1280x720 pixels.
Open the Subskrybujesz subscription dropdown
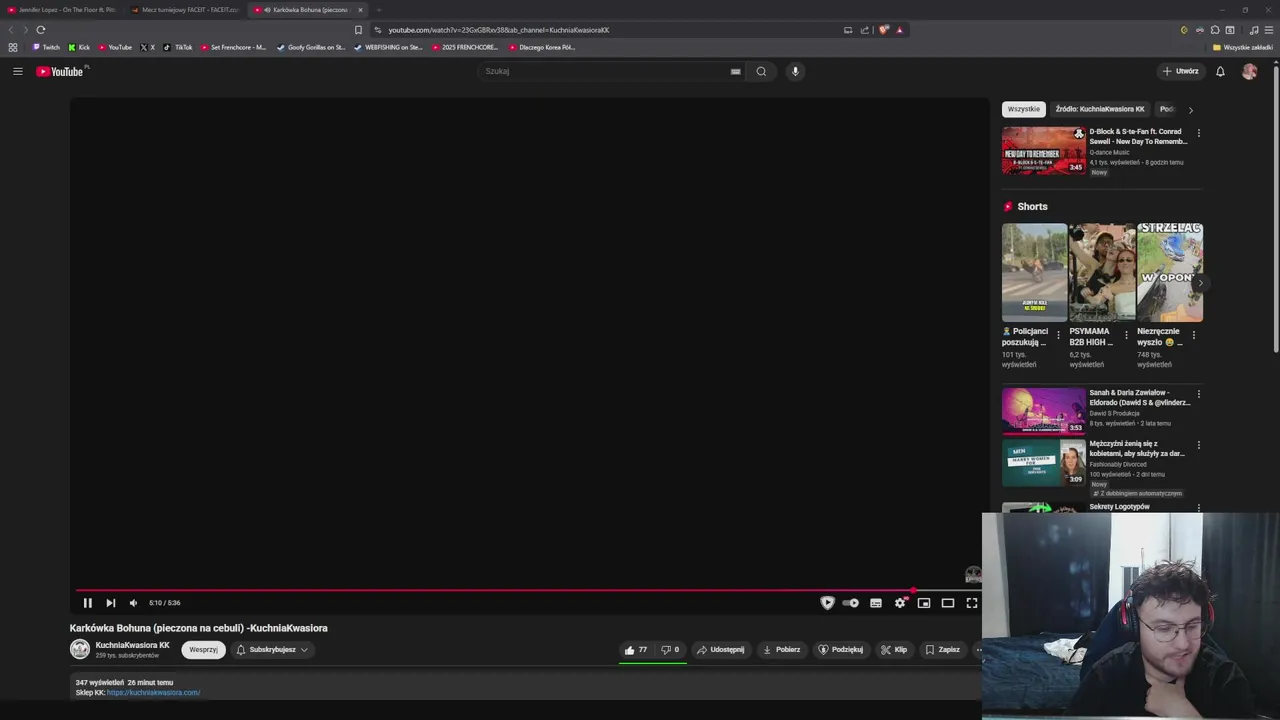[272, 650]
